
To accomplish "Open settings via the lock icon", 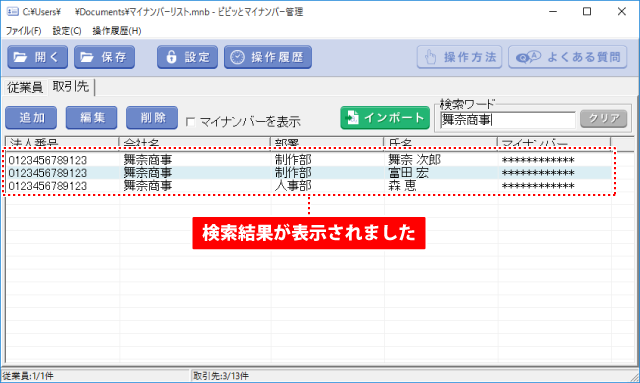I will click(x=171, y=57).
